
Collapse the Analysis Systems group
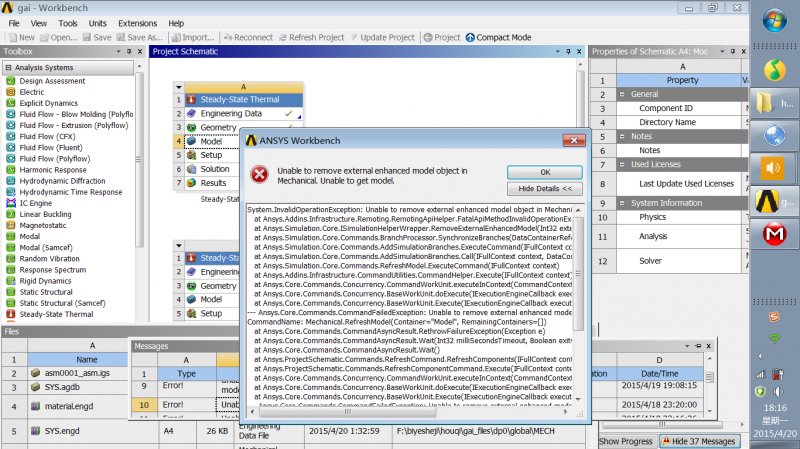pyautogui.click(x=8, y=67)
